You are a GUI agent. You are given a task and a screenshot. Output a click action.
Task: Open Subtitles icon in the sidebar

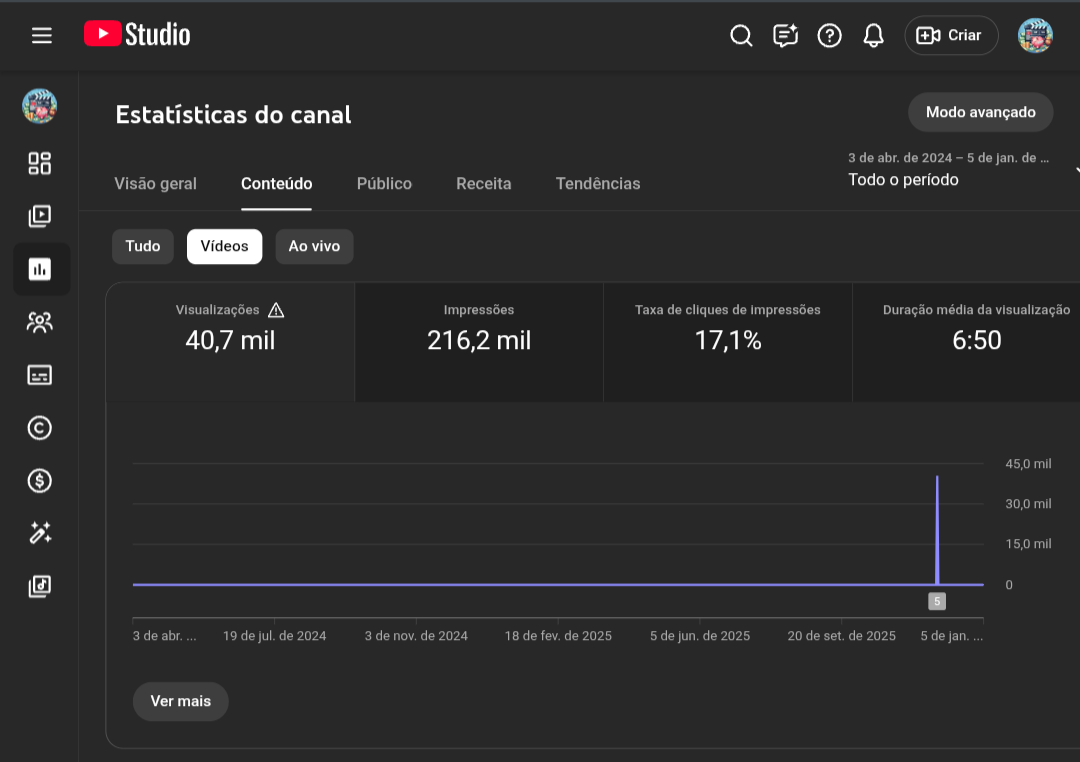pyautogui.click(x=40, y=375)
